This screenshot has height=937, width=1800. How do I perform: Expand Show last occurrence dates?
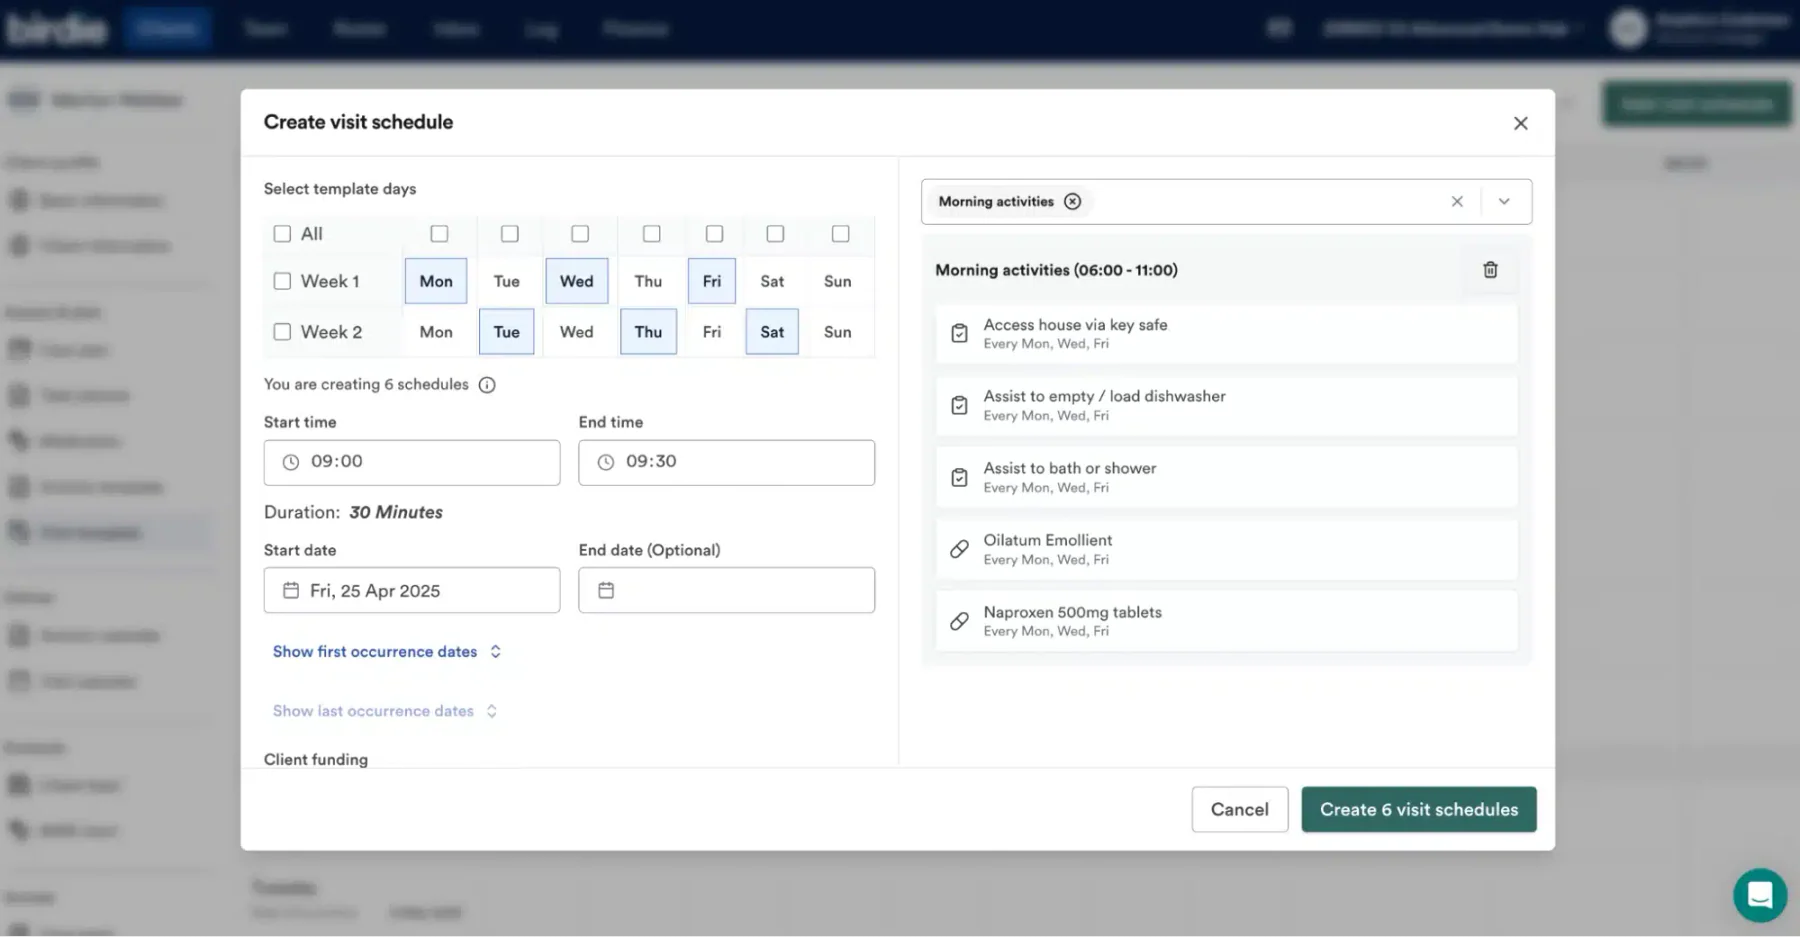click(385, 711)
